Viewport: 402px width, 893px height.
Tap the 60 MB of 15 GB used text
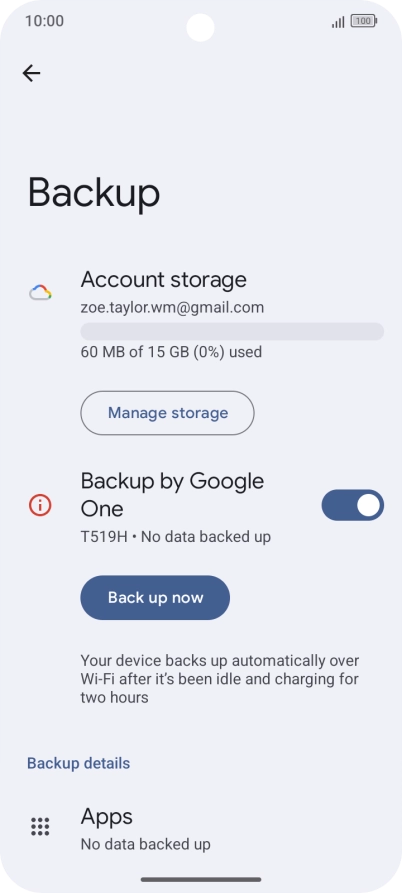[x=171, y=352]
